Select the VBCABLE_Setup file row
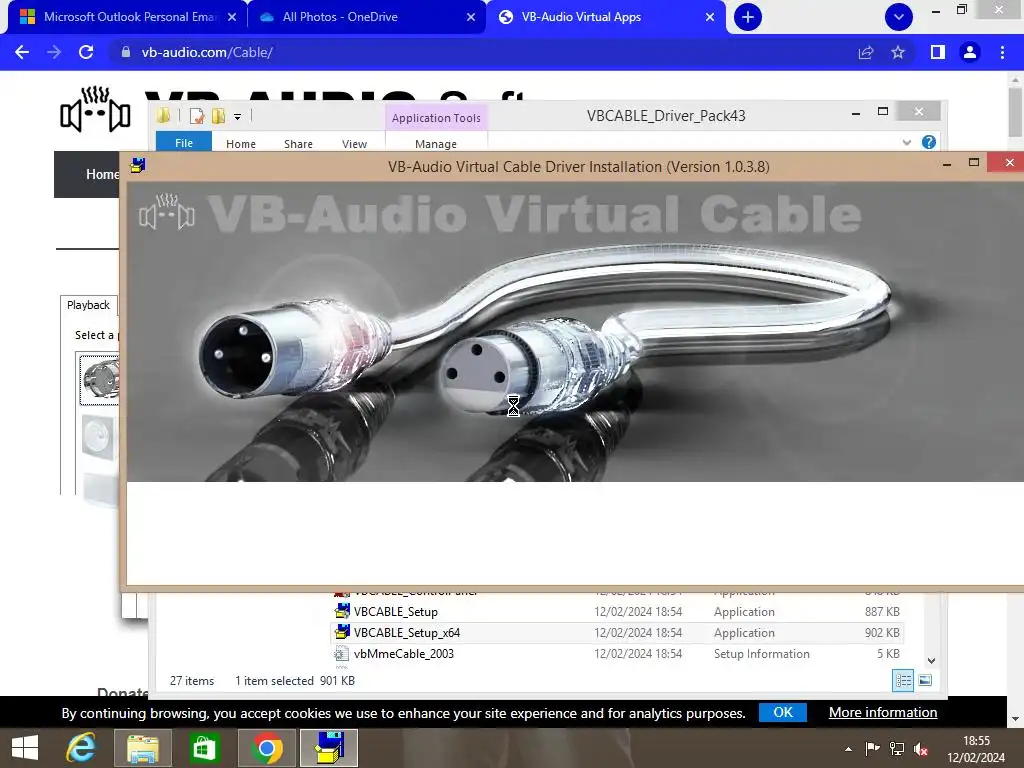 click(x=617, y=612)
